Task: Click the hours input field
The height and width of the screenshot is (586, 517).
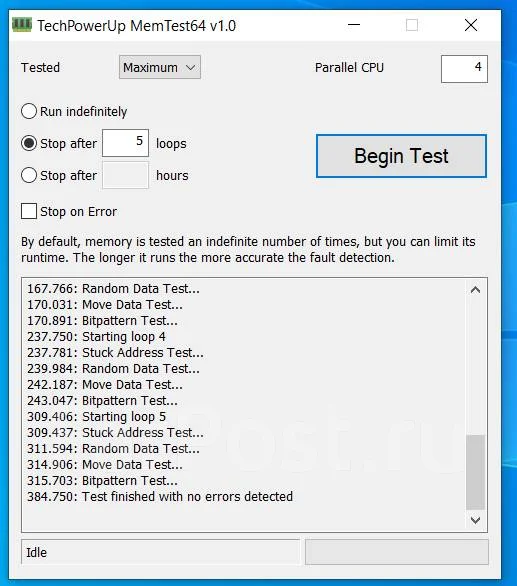Action: pos(125,175)
